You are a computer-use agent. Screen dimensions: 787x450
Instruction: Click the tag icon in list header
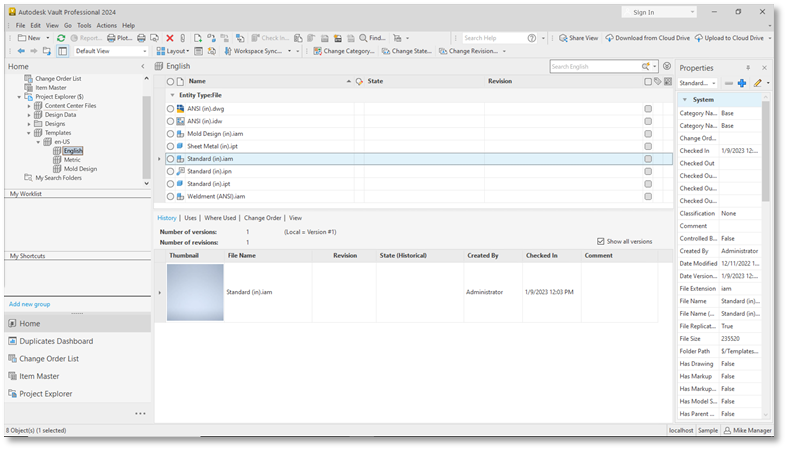coord(658,81)
